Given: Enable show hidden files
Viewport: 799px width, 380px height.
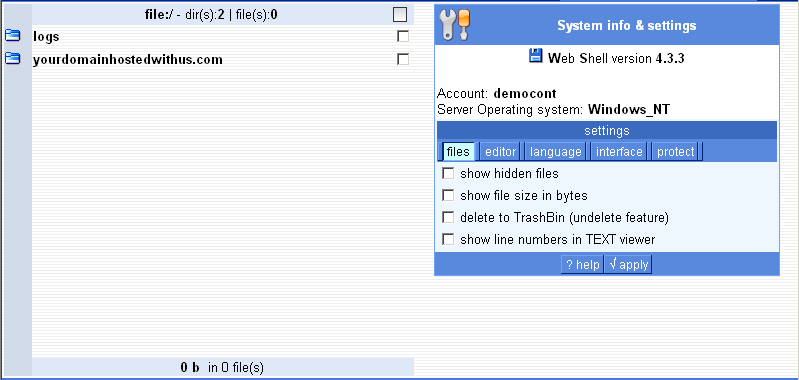Looking at the screenshot, I should 448,174.
